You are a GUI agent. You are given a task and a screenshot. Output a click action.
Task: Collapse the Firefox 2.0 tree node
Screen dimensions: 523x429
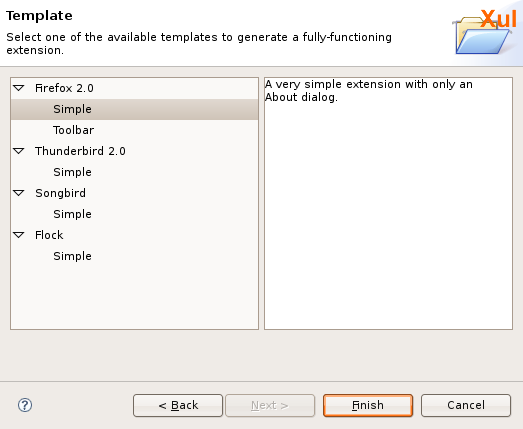[x=19, y=88]
